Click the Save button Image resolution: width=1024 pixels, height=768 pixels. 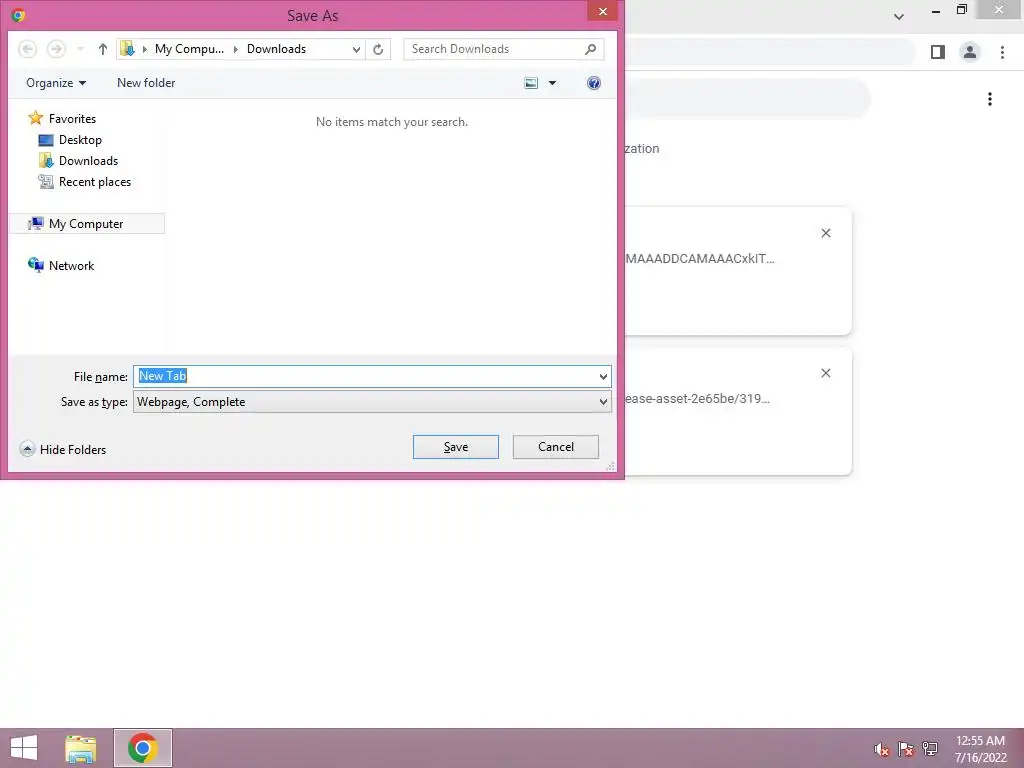point(456,447)
